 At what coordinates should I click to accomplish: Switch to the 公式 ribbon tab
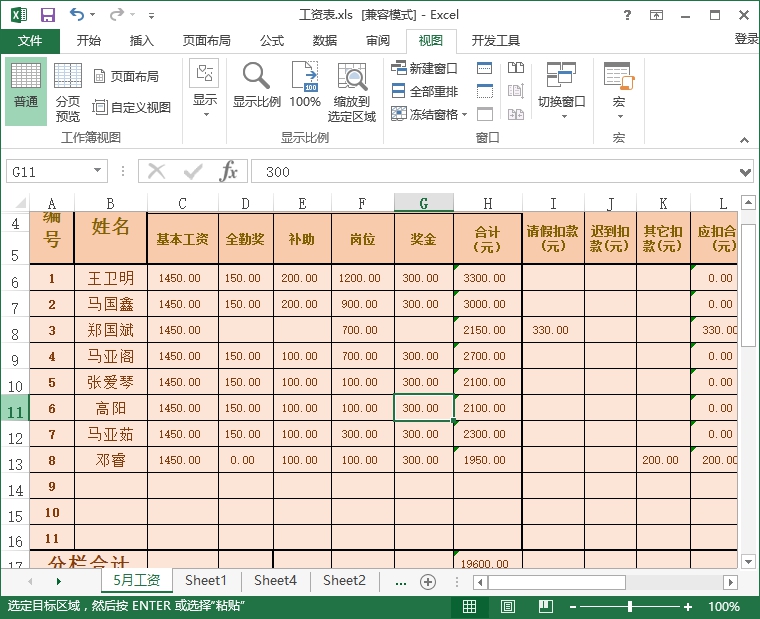[x=272, y=41]
